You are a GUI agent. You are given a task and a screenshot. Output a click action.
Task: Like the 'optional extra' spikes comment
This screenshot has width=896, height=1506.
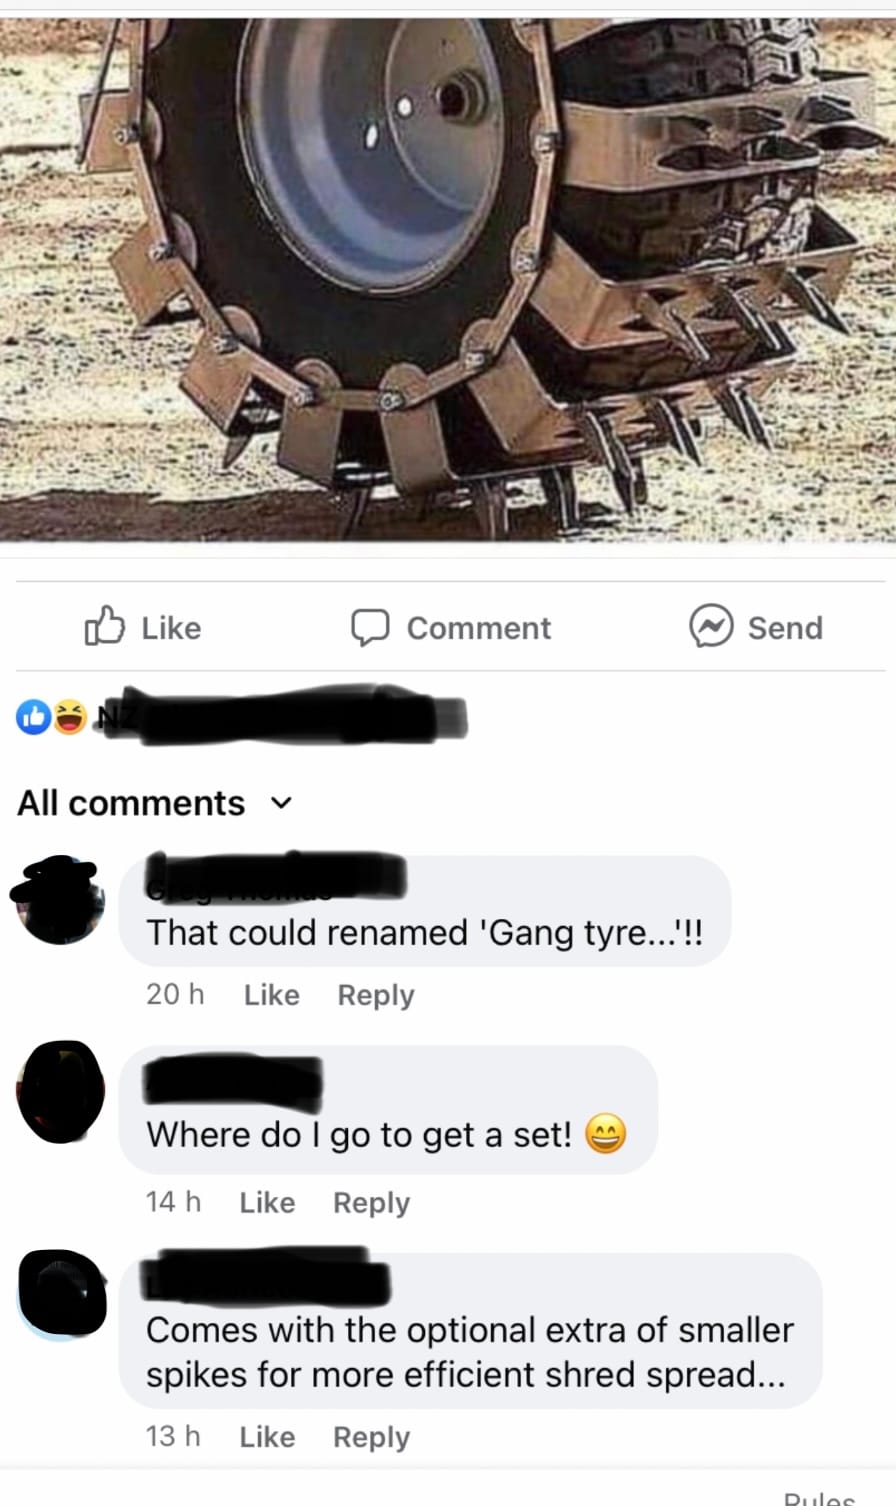pos(267,1436)
